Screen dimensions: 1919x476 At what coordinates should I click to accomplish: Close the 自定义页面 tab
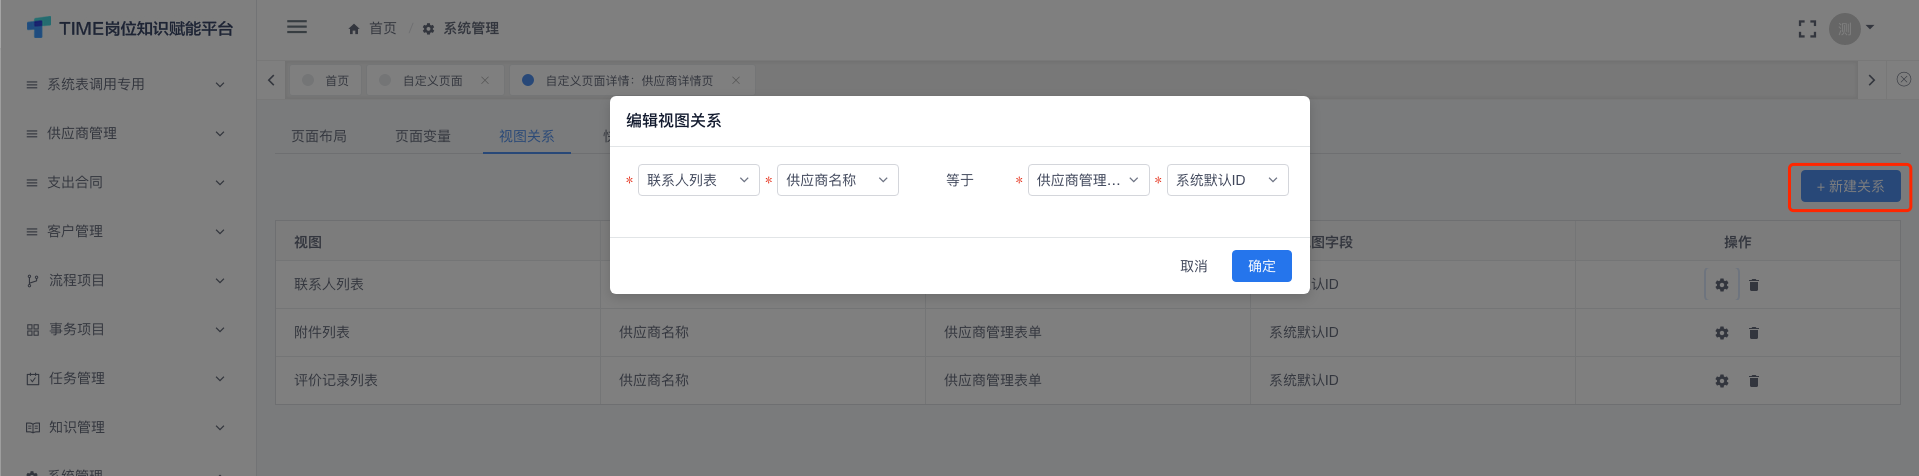pyautogui.click(x=485, y=80)
